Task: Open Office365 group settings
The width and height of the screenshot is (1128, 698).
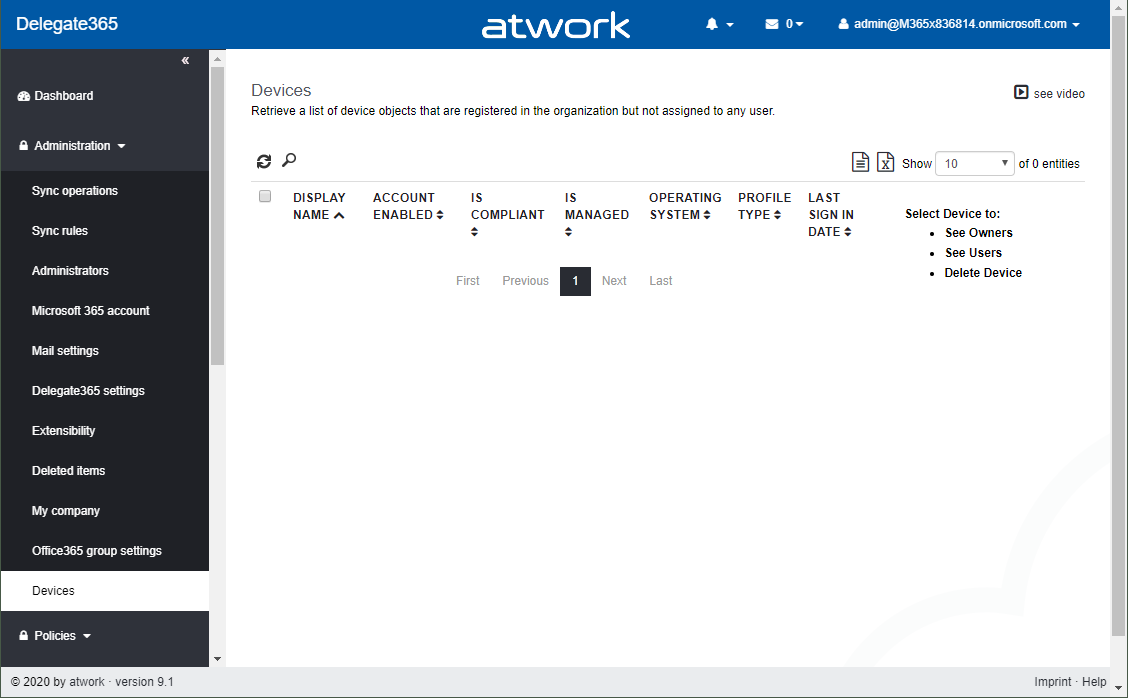Action: (x=96, y=550)
